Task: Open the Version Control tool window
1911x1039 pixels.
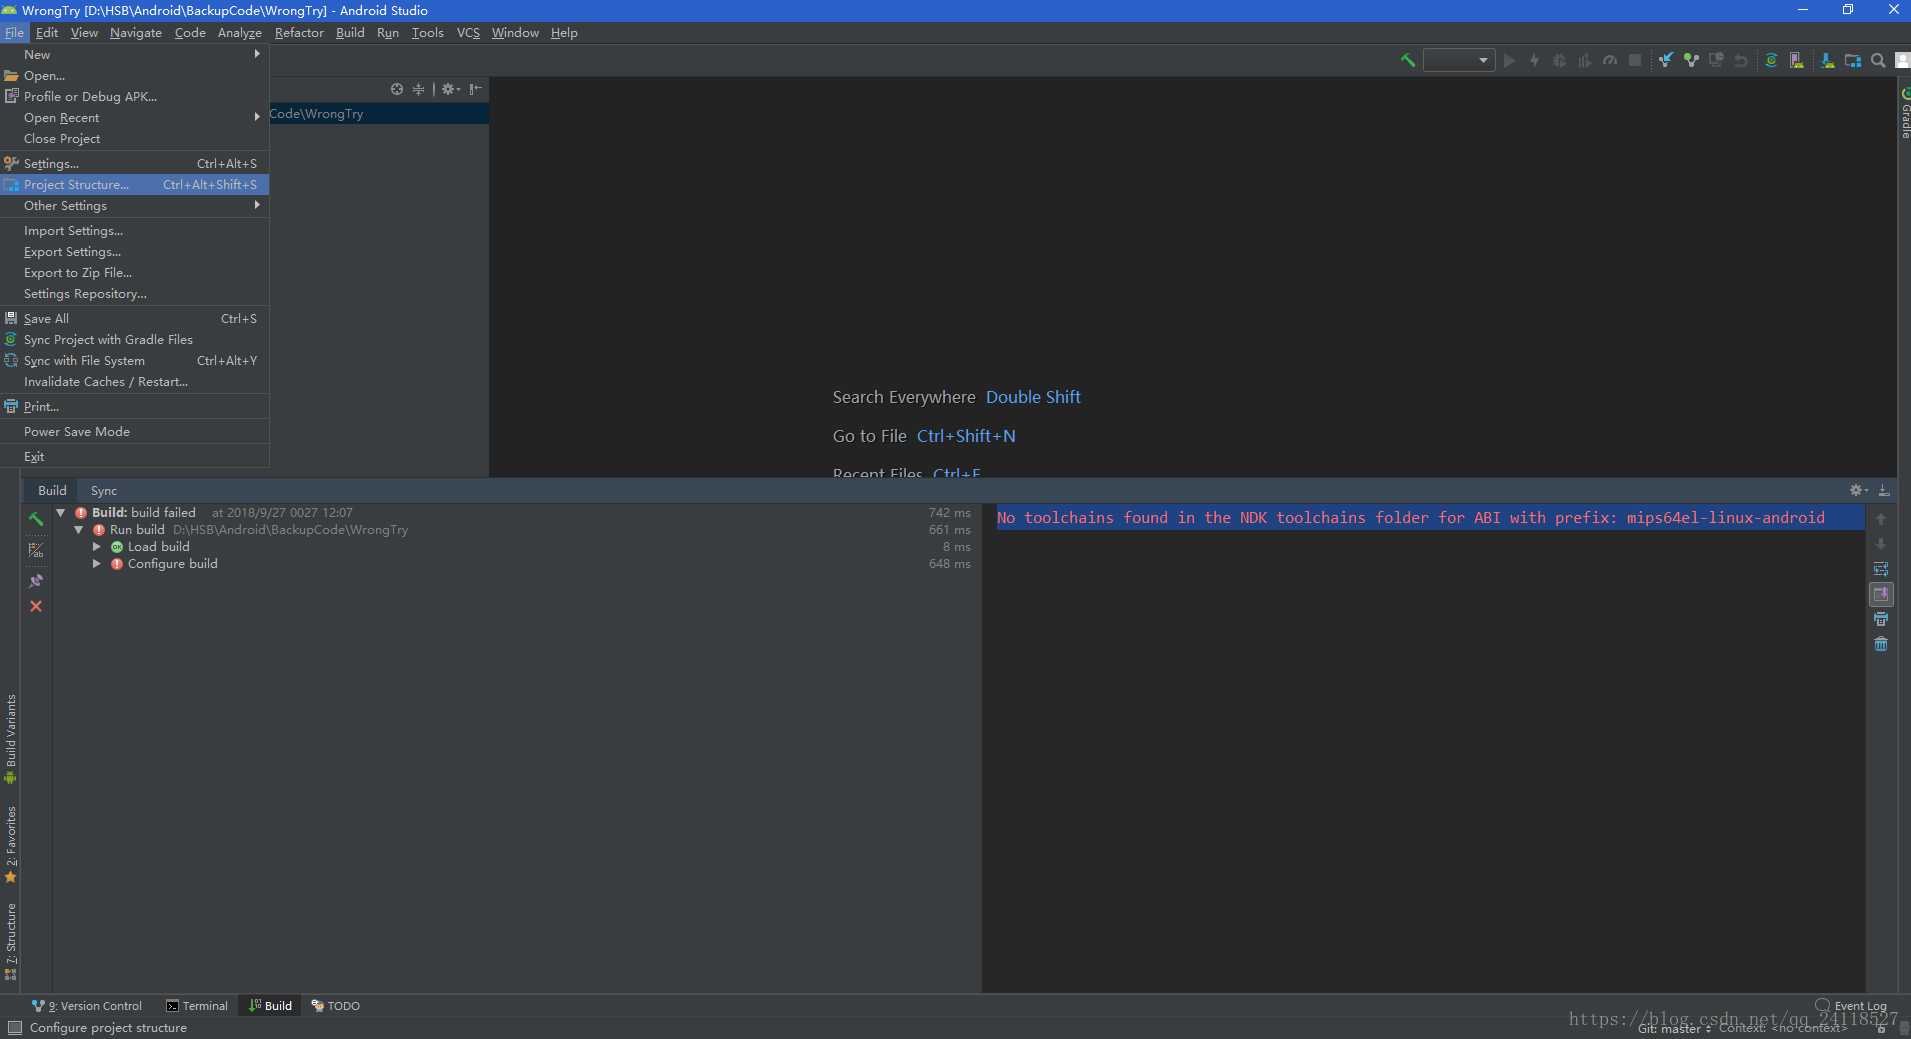Action: pos(87,1006)
